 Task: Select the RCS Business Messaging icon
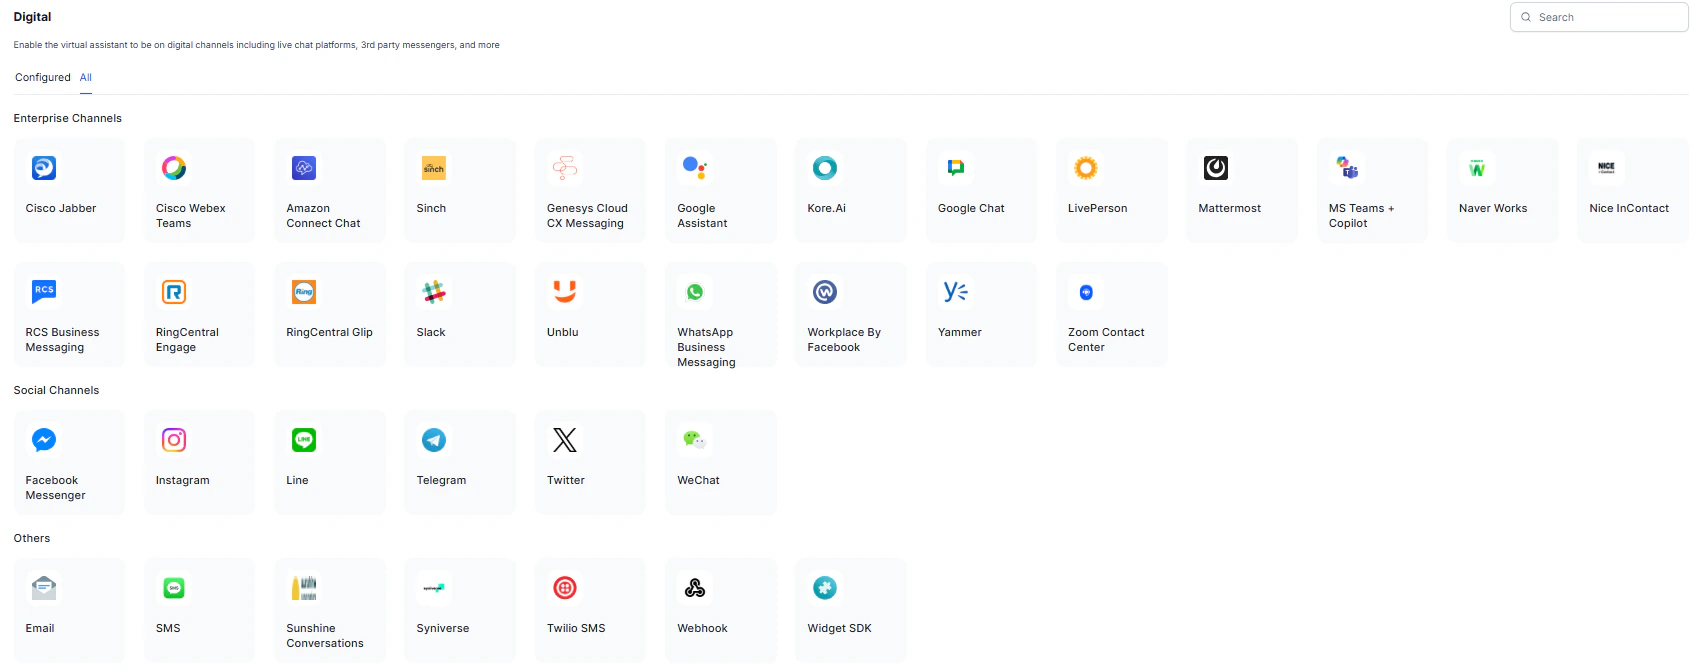click(44, 292)
